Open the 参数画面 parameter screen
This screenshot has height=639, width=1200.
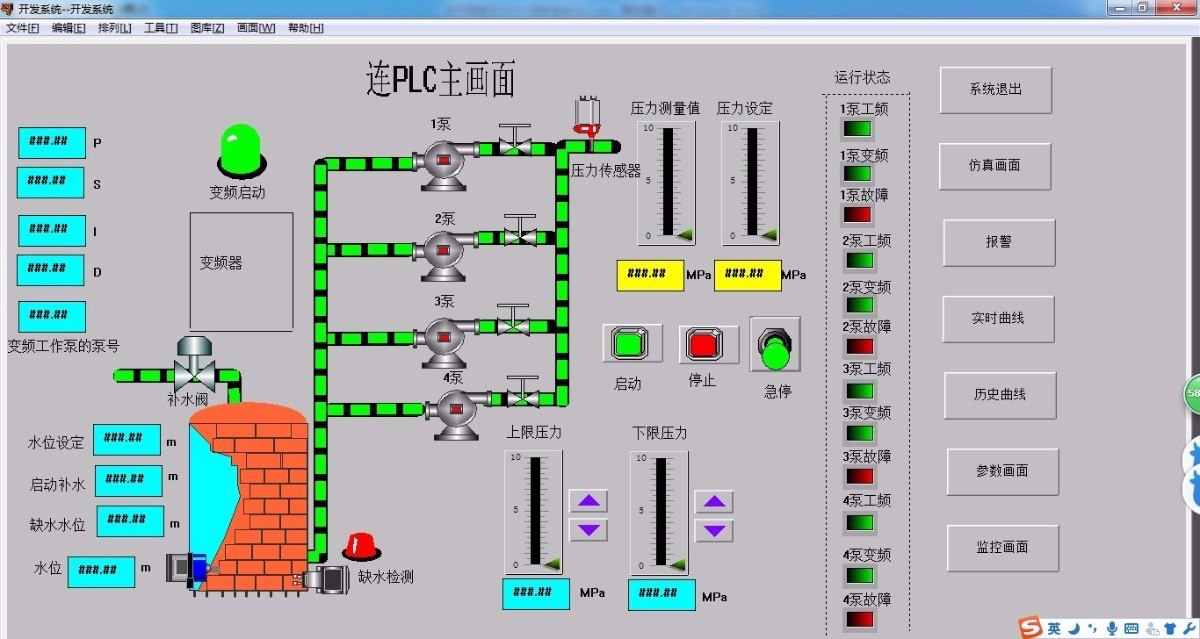coord(1002,472)
